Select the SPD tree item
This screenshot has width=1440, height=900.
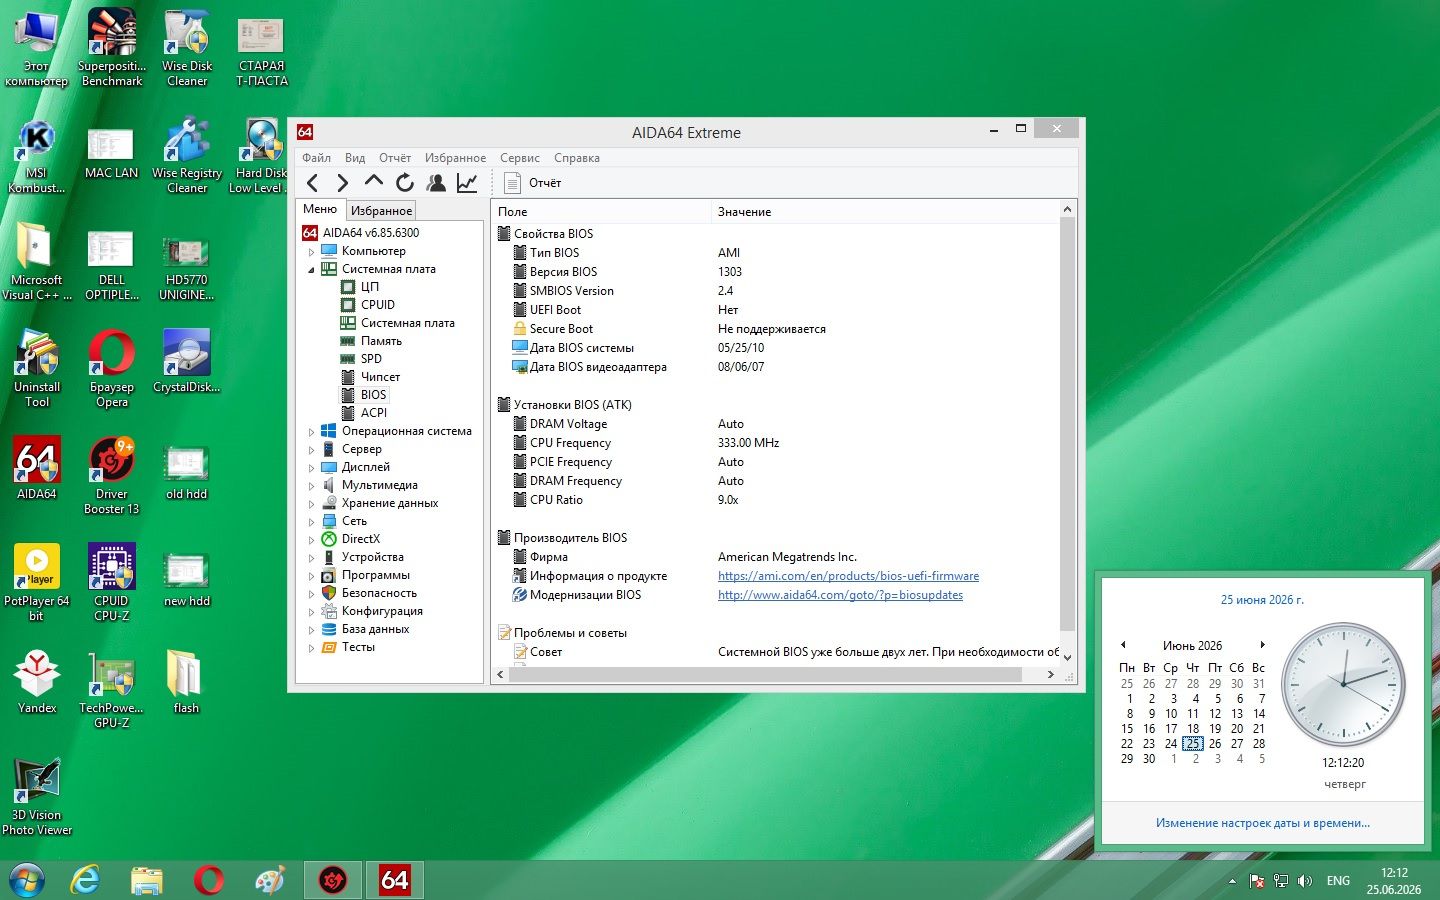[x=371, y=359]
